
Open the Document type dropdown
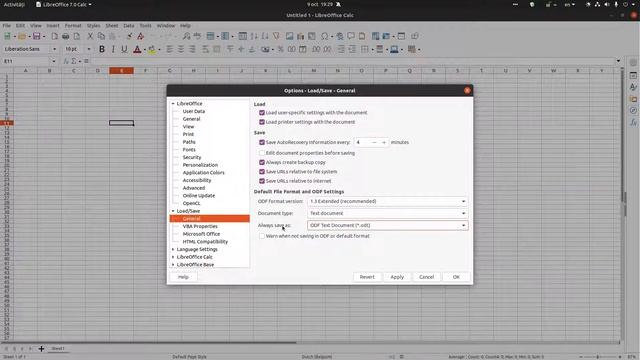387,213
